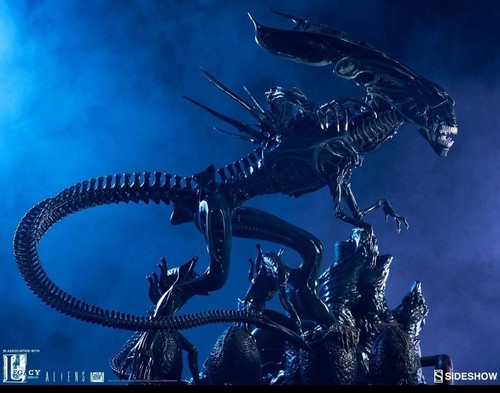Click the small studio logo beside ALIENS

pyautogui.click(x=97, y=377)
